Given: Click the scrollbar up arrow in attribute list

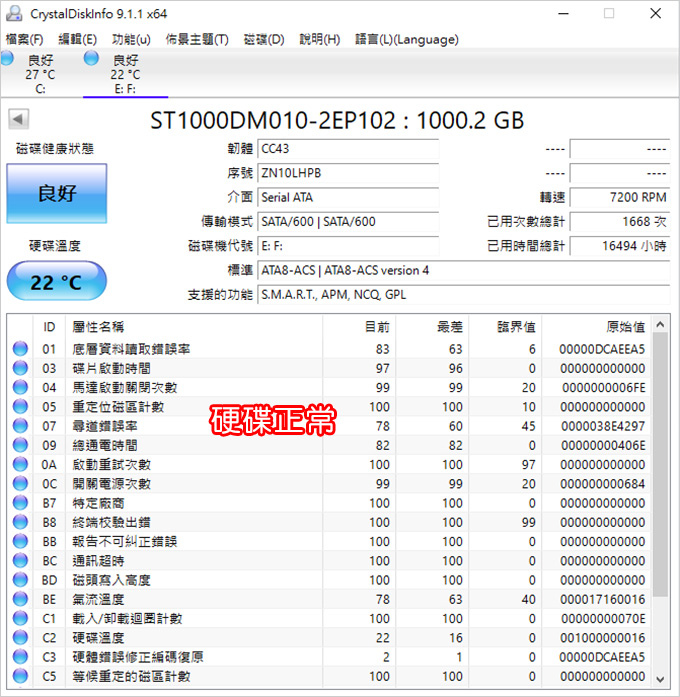Looking at the screenshot, I should pyautogui.click(x=660, y=324).
